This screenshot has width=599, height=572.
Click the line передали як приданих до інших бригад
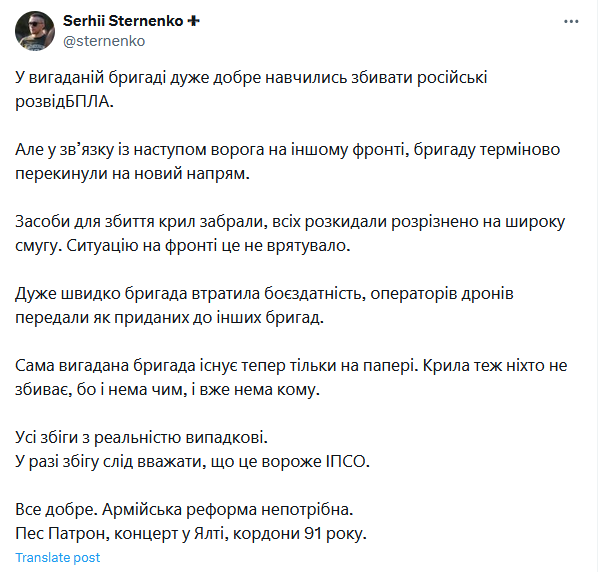click(169, 318)
